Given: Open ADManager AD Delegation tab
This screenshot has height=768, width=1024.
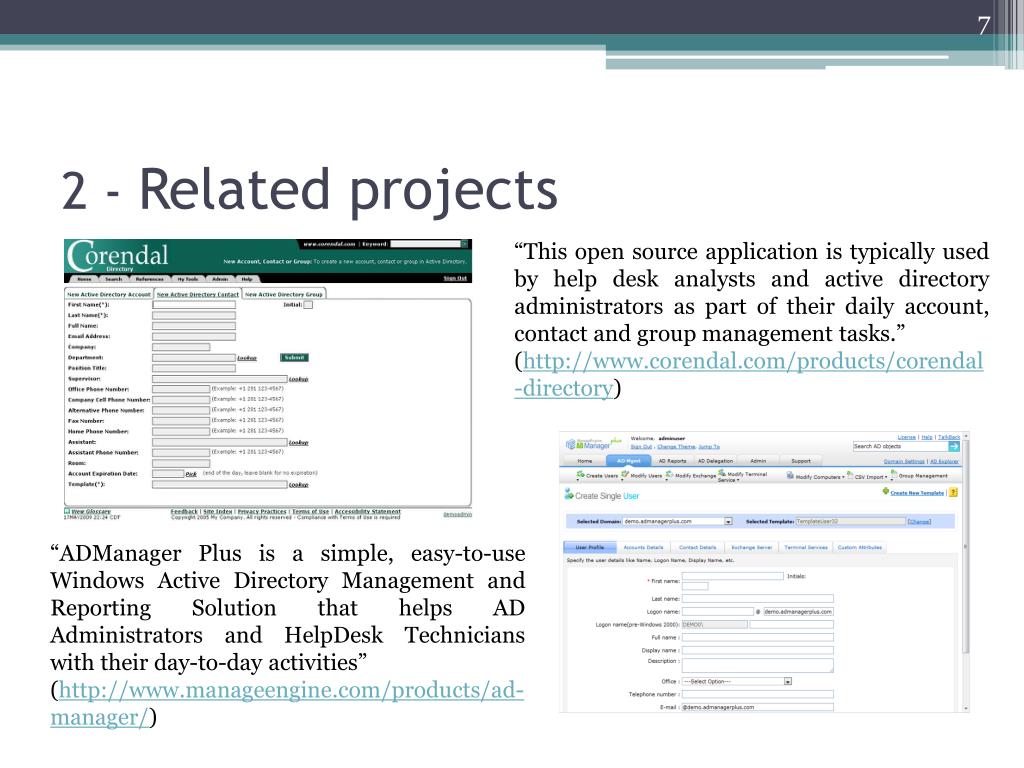Looking at the screenshot, I should 715,460.
